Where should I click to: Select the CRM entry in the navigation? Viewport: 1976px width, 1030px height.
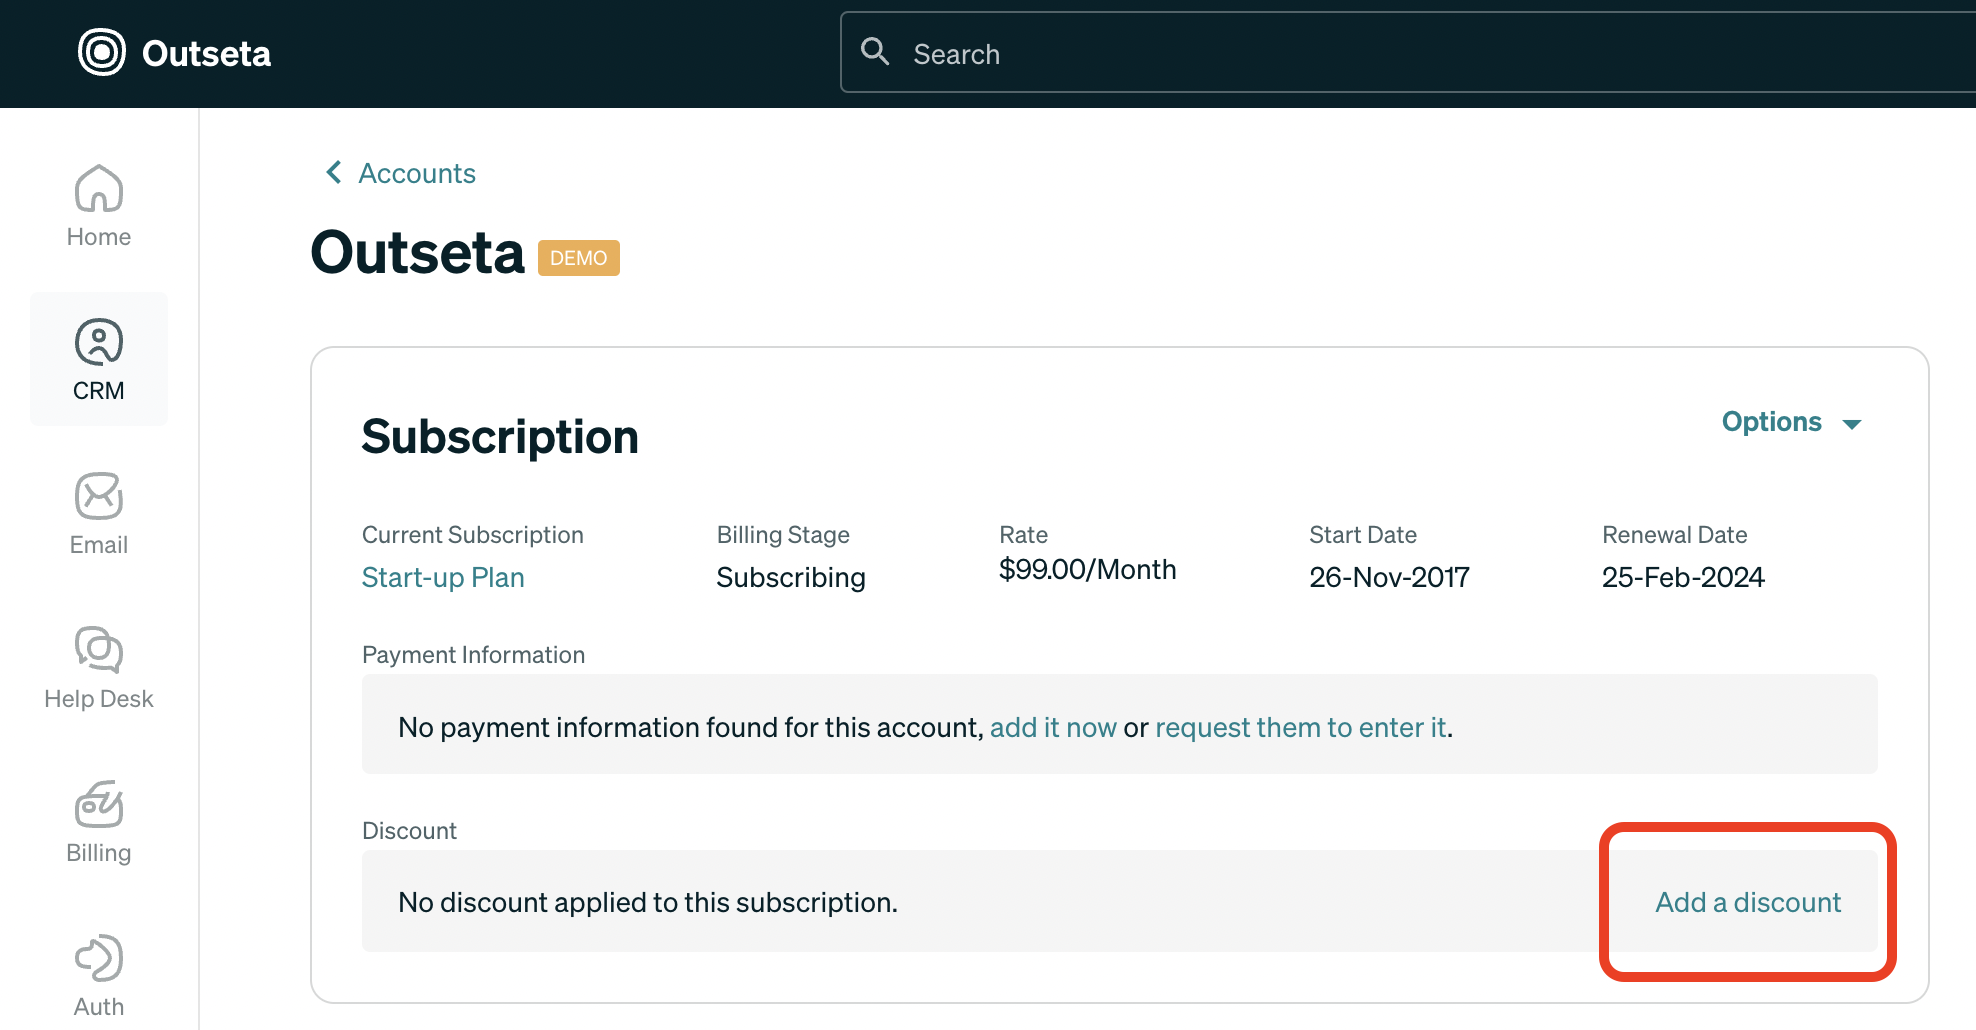pyautogui.click(x=98, y=390)
